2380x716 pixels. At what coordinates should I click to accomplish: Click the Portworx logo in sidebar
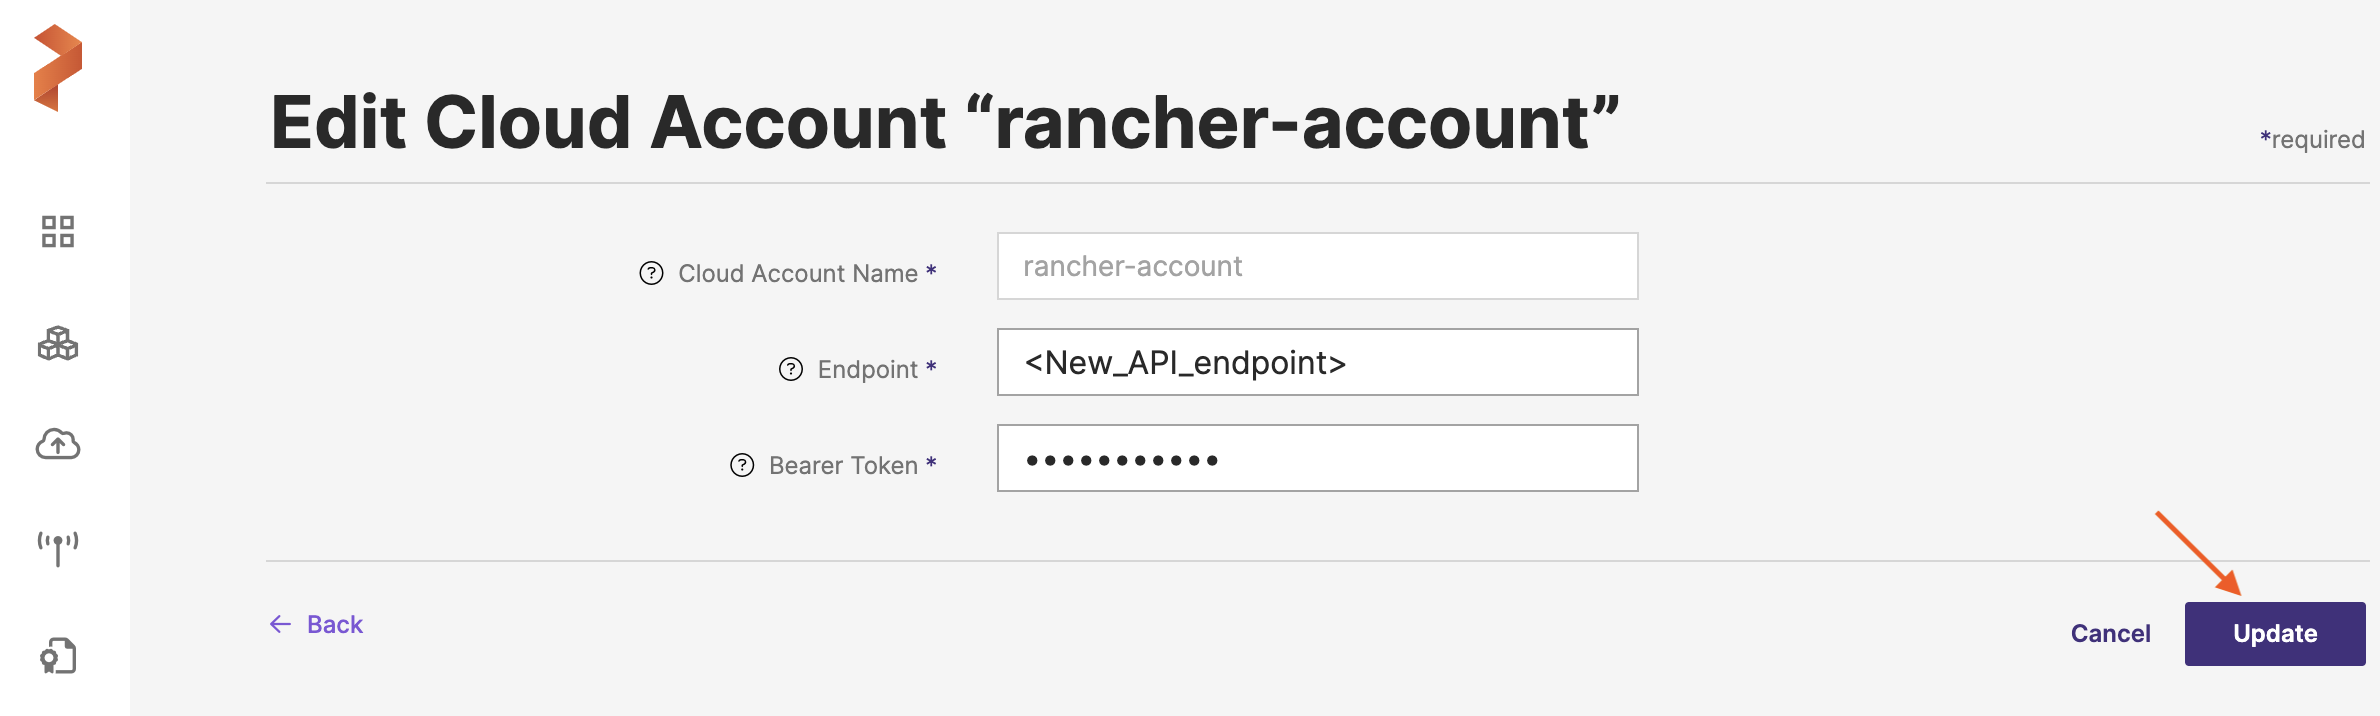[x=58, y=68]
